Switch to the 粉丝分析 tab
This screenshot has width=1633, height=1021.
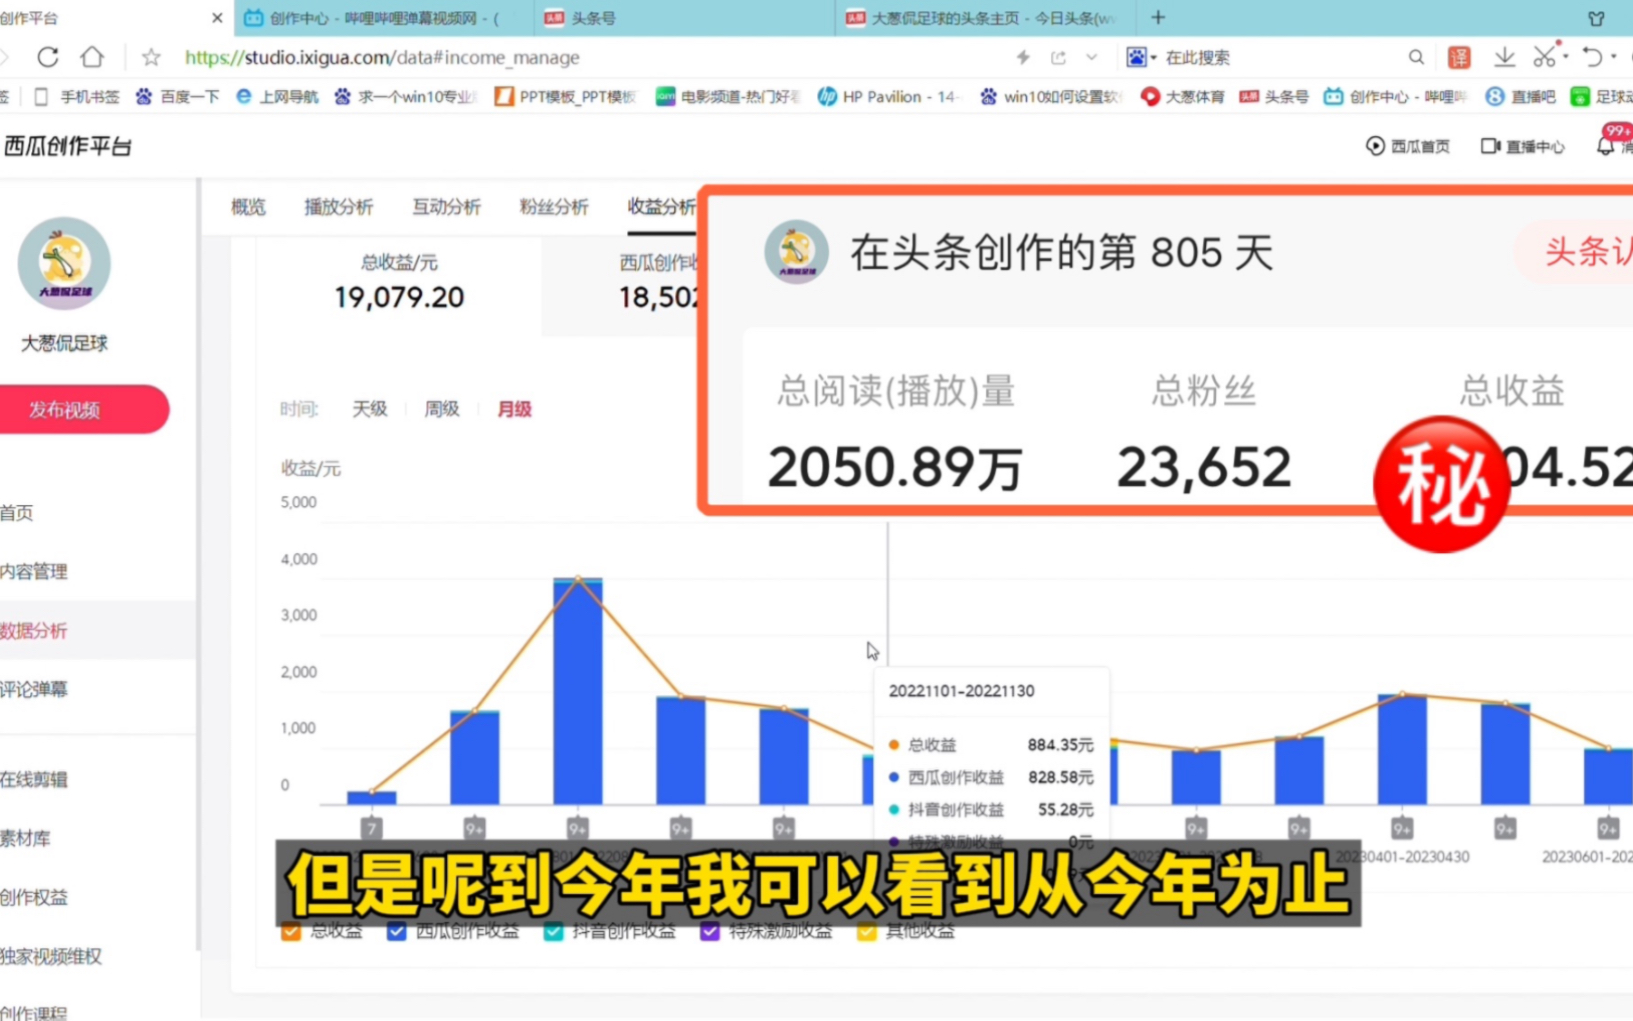553,207
